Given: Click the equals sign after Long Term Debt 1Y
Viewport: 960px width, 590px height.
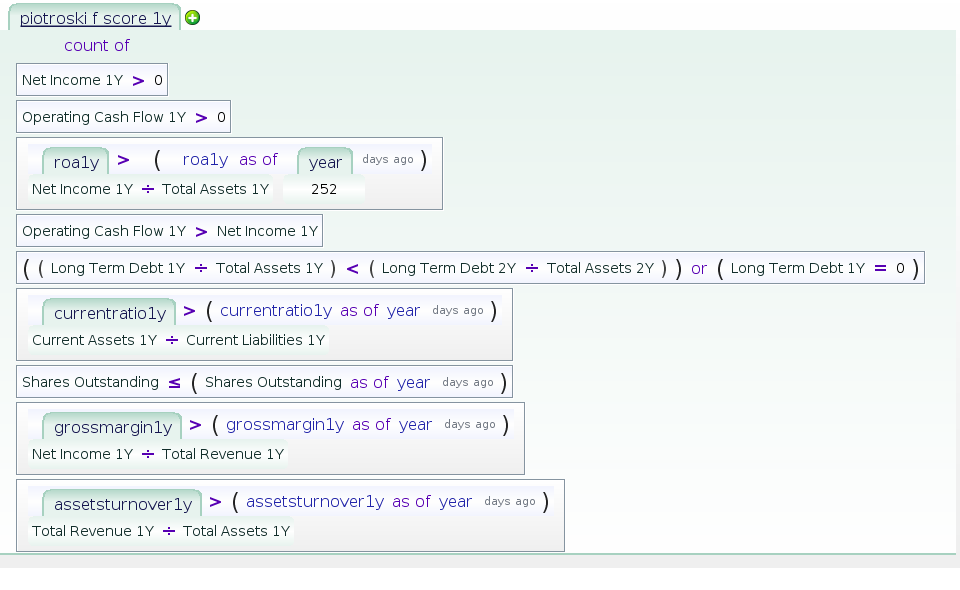Looking at the screenshot, I should 880,268.
